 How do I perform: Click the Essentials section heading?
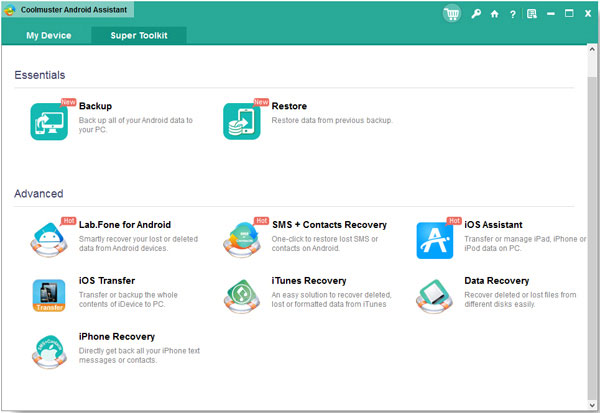pyautogui.click(x=40, y=75)
